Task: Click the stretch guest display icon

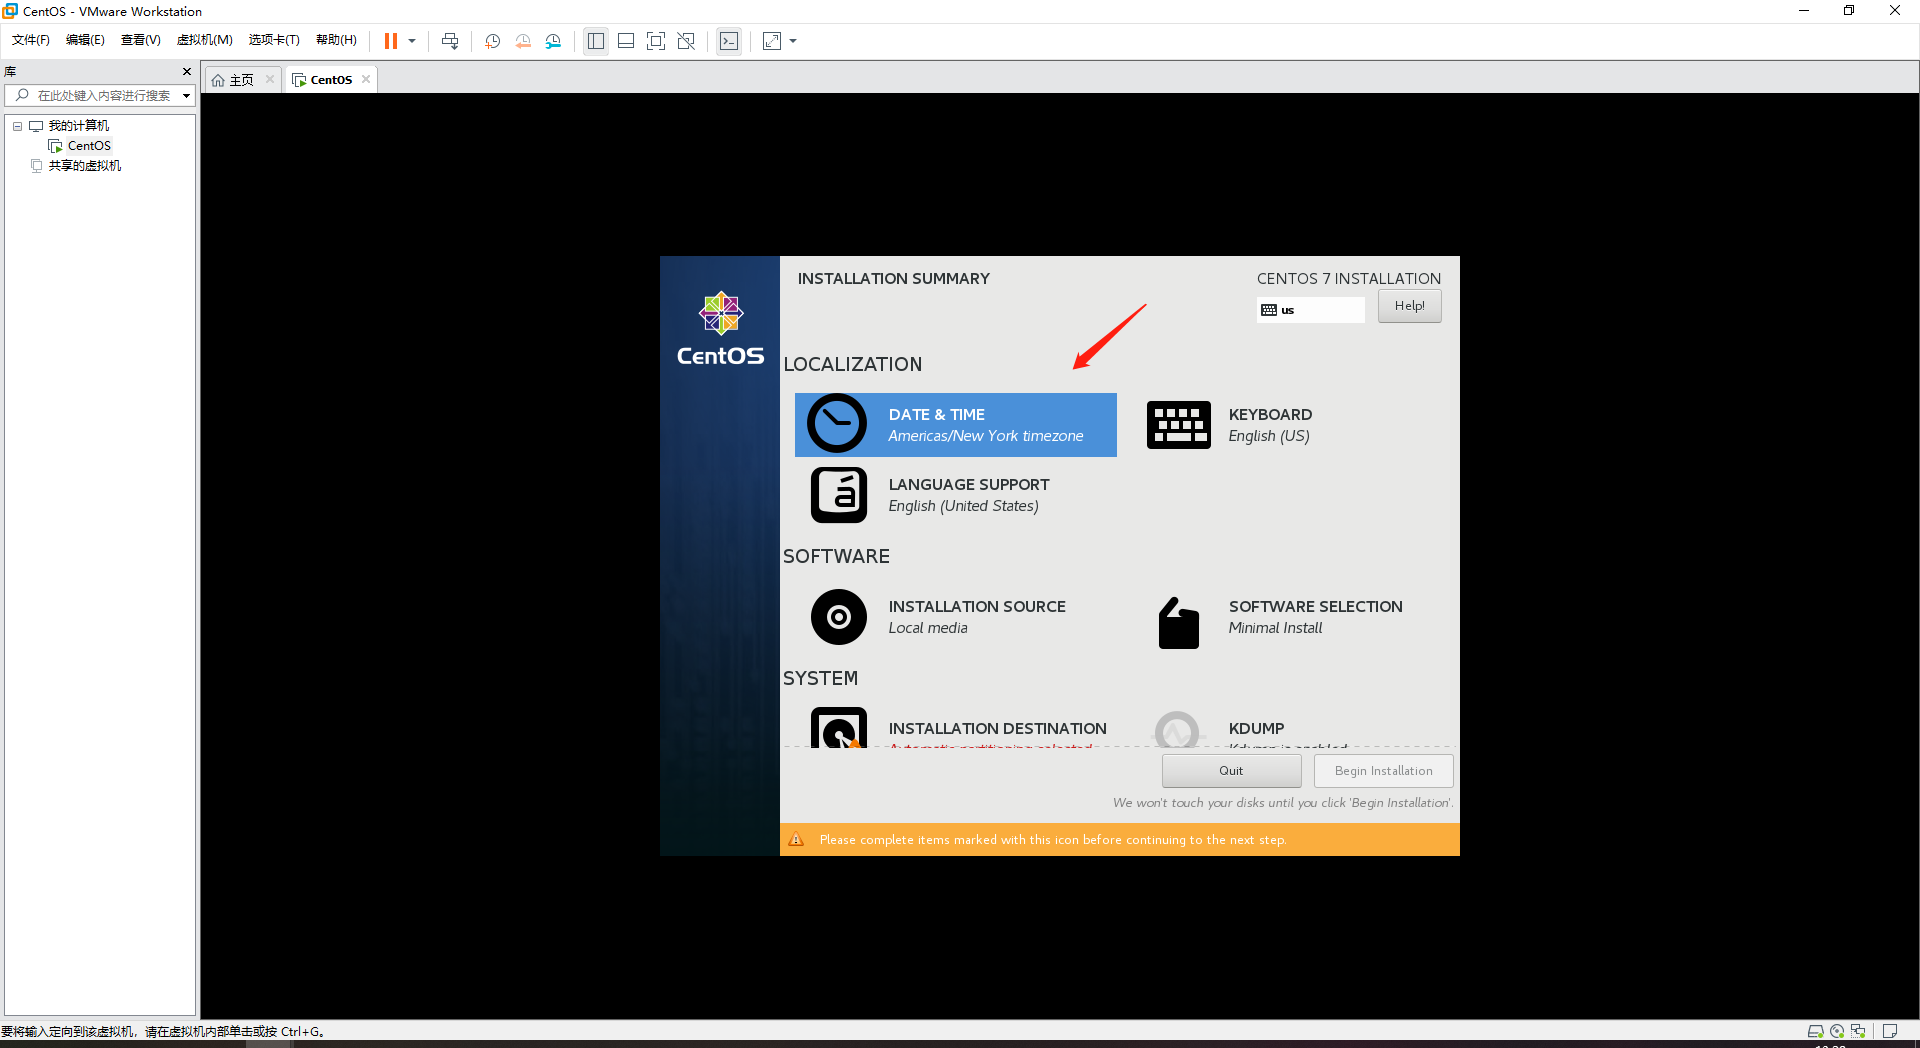Action: pyautogui.click(x=772, y=41)
